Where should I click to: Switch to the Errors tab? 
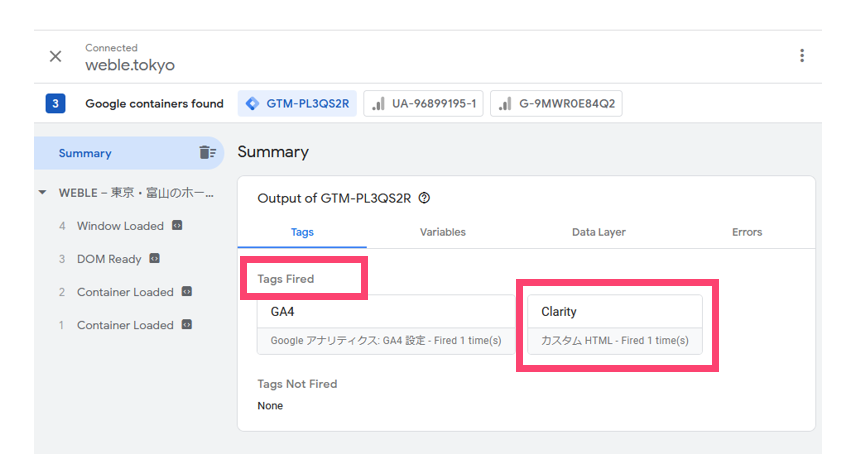pyautogui.click(x=747, y=232)
